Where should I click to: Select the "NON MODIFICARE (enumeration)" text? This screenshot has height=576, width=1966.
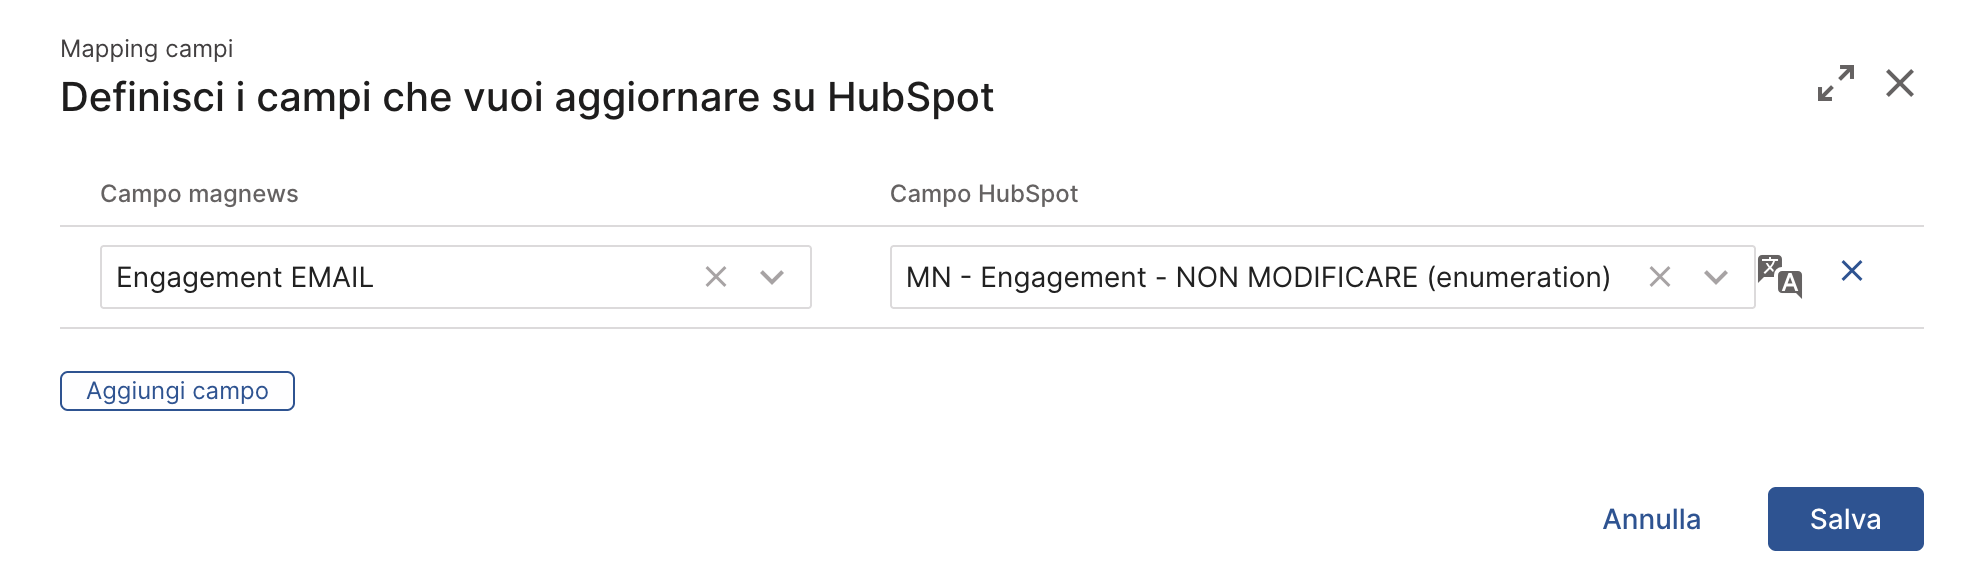tap(1392, 278)
